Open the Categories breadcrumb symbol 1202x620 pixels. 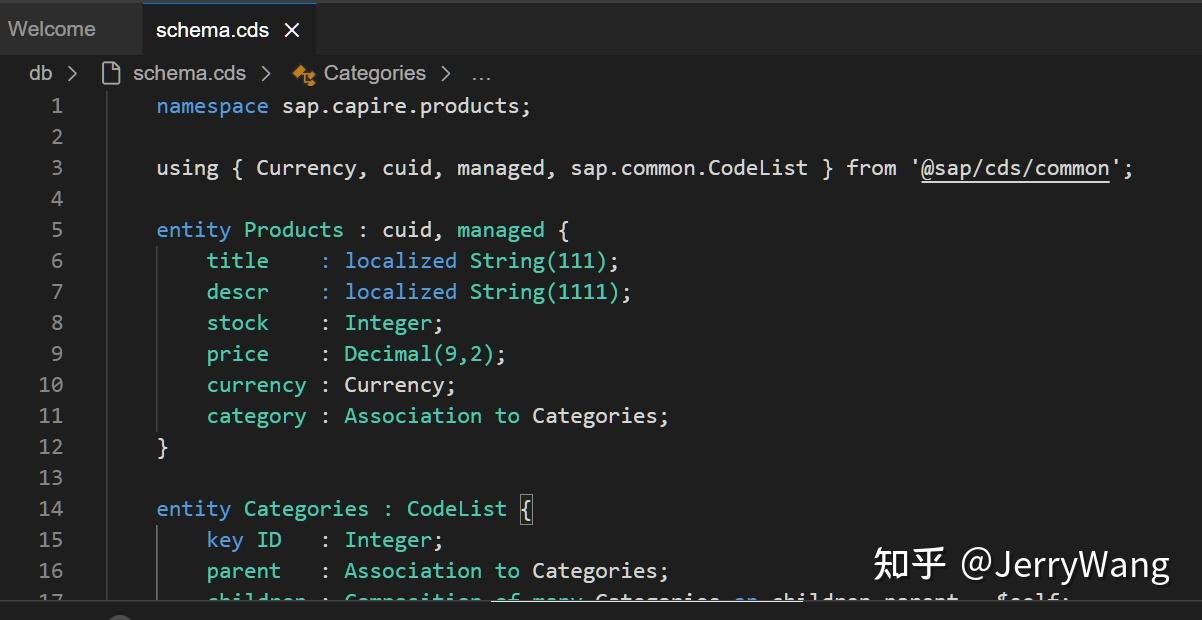(x=374, y=73)
